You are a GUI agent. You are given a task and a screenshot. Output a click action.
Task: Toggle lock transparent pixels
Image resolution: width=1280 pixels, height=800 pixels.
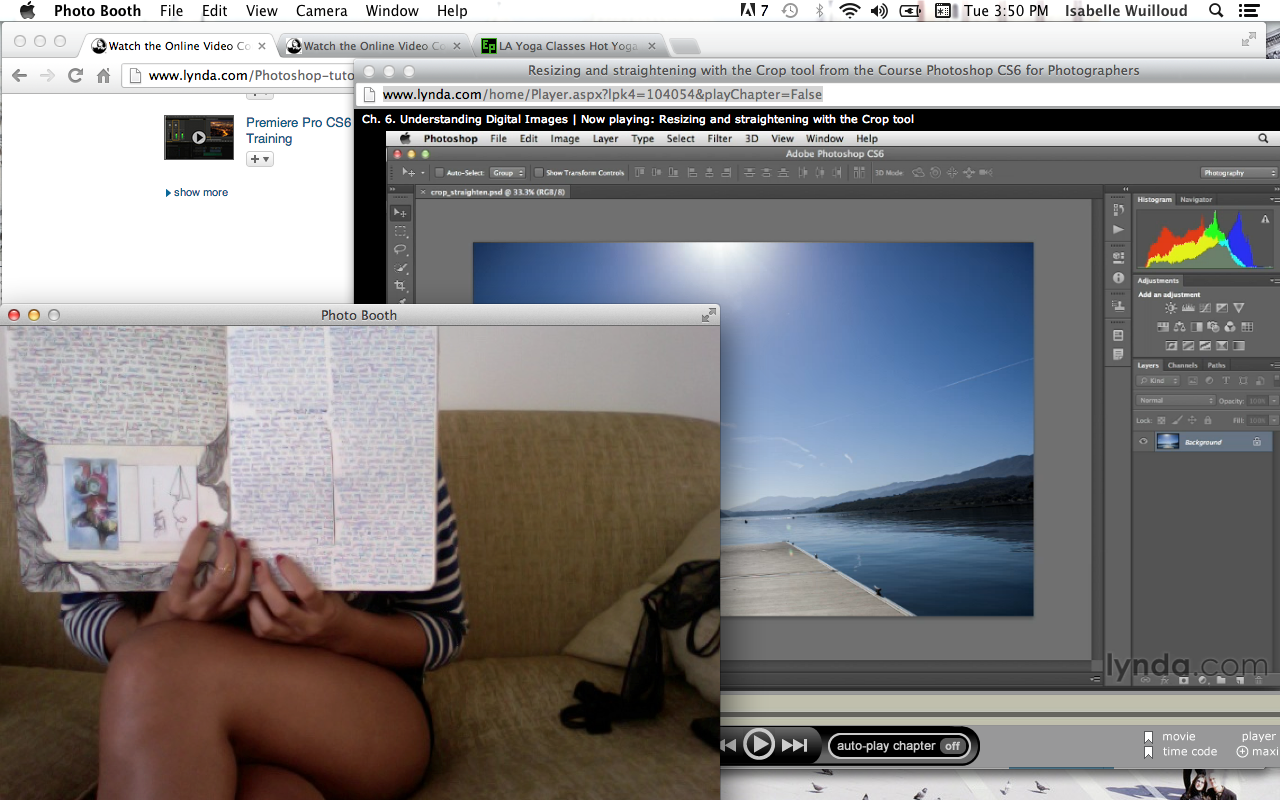tap(1163, 421)
